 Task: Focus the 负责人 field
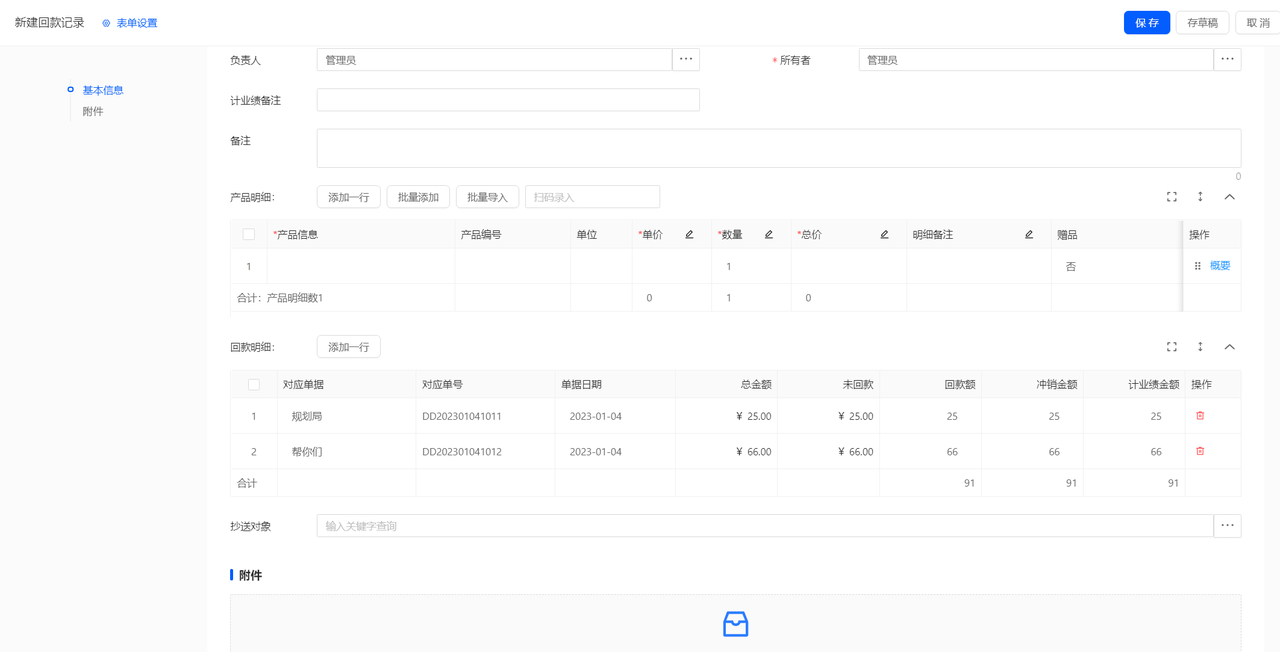click(494, 60)
